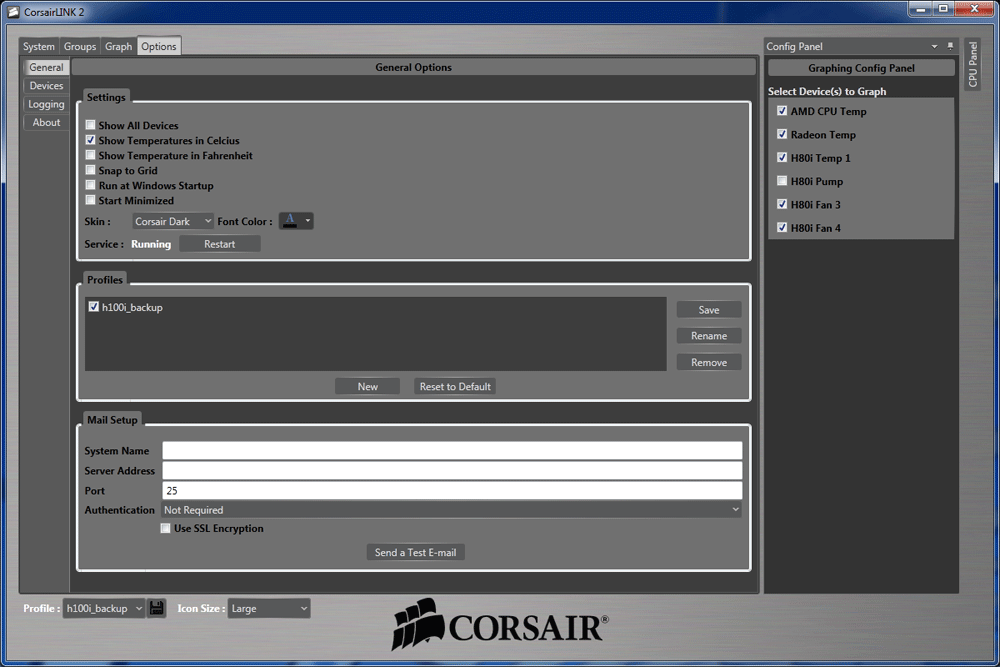Uncheck H80i Fan 3 in the graph device list
Image resolution: width=1000 pixels, height=667 pixels.
782,204
